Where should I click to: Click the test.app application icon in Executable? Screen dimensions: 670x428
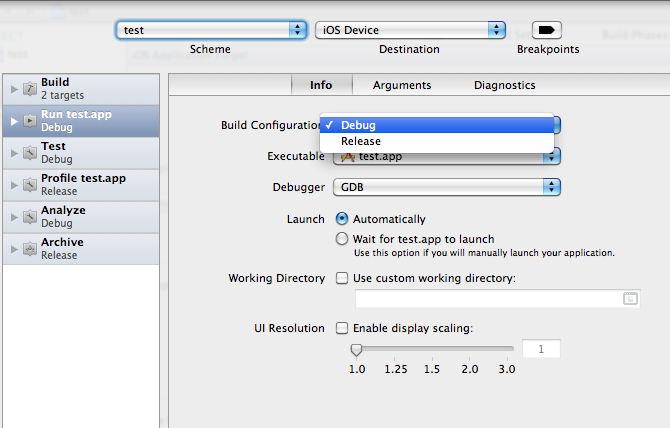click(348, 157)
